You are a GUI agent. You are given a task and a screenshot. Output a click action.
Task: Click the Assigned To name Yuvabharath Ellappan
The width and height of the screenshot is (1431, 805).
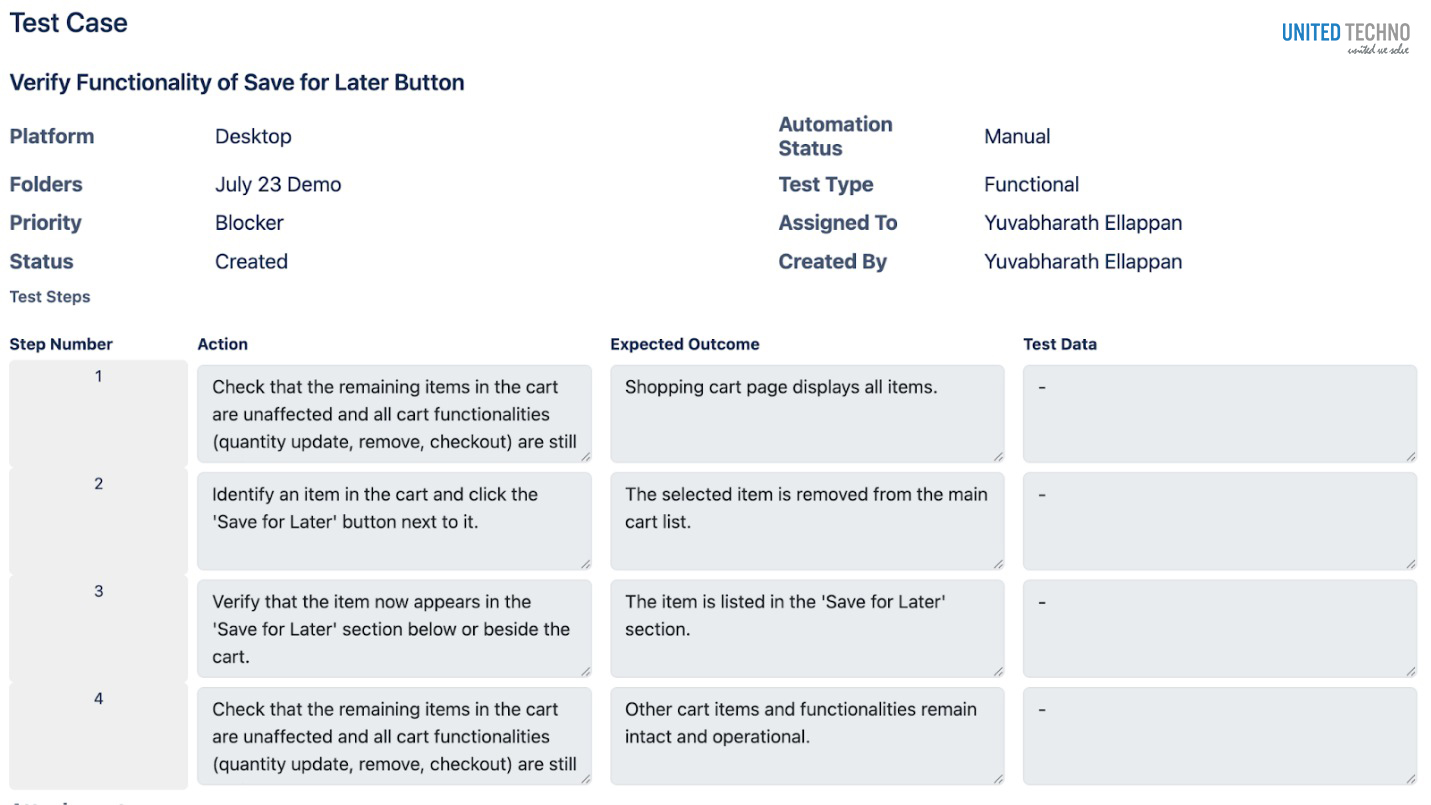point(1082,223)
